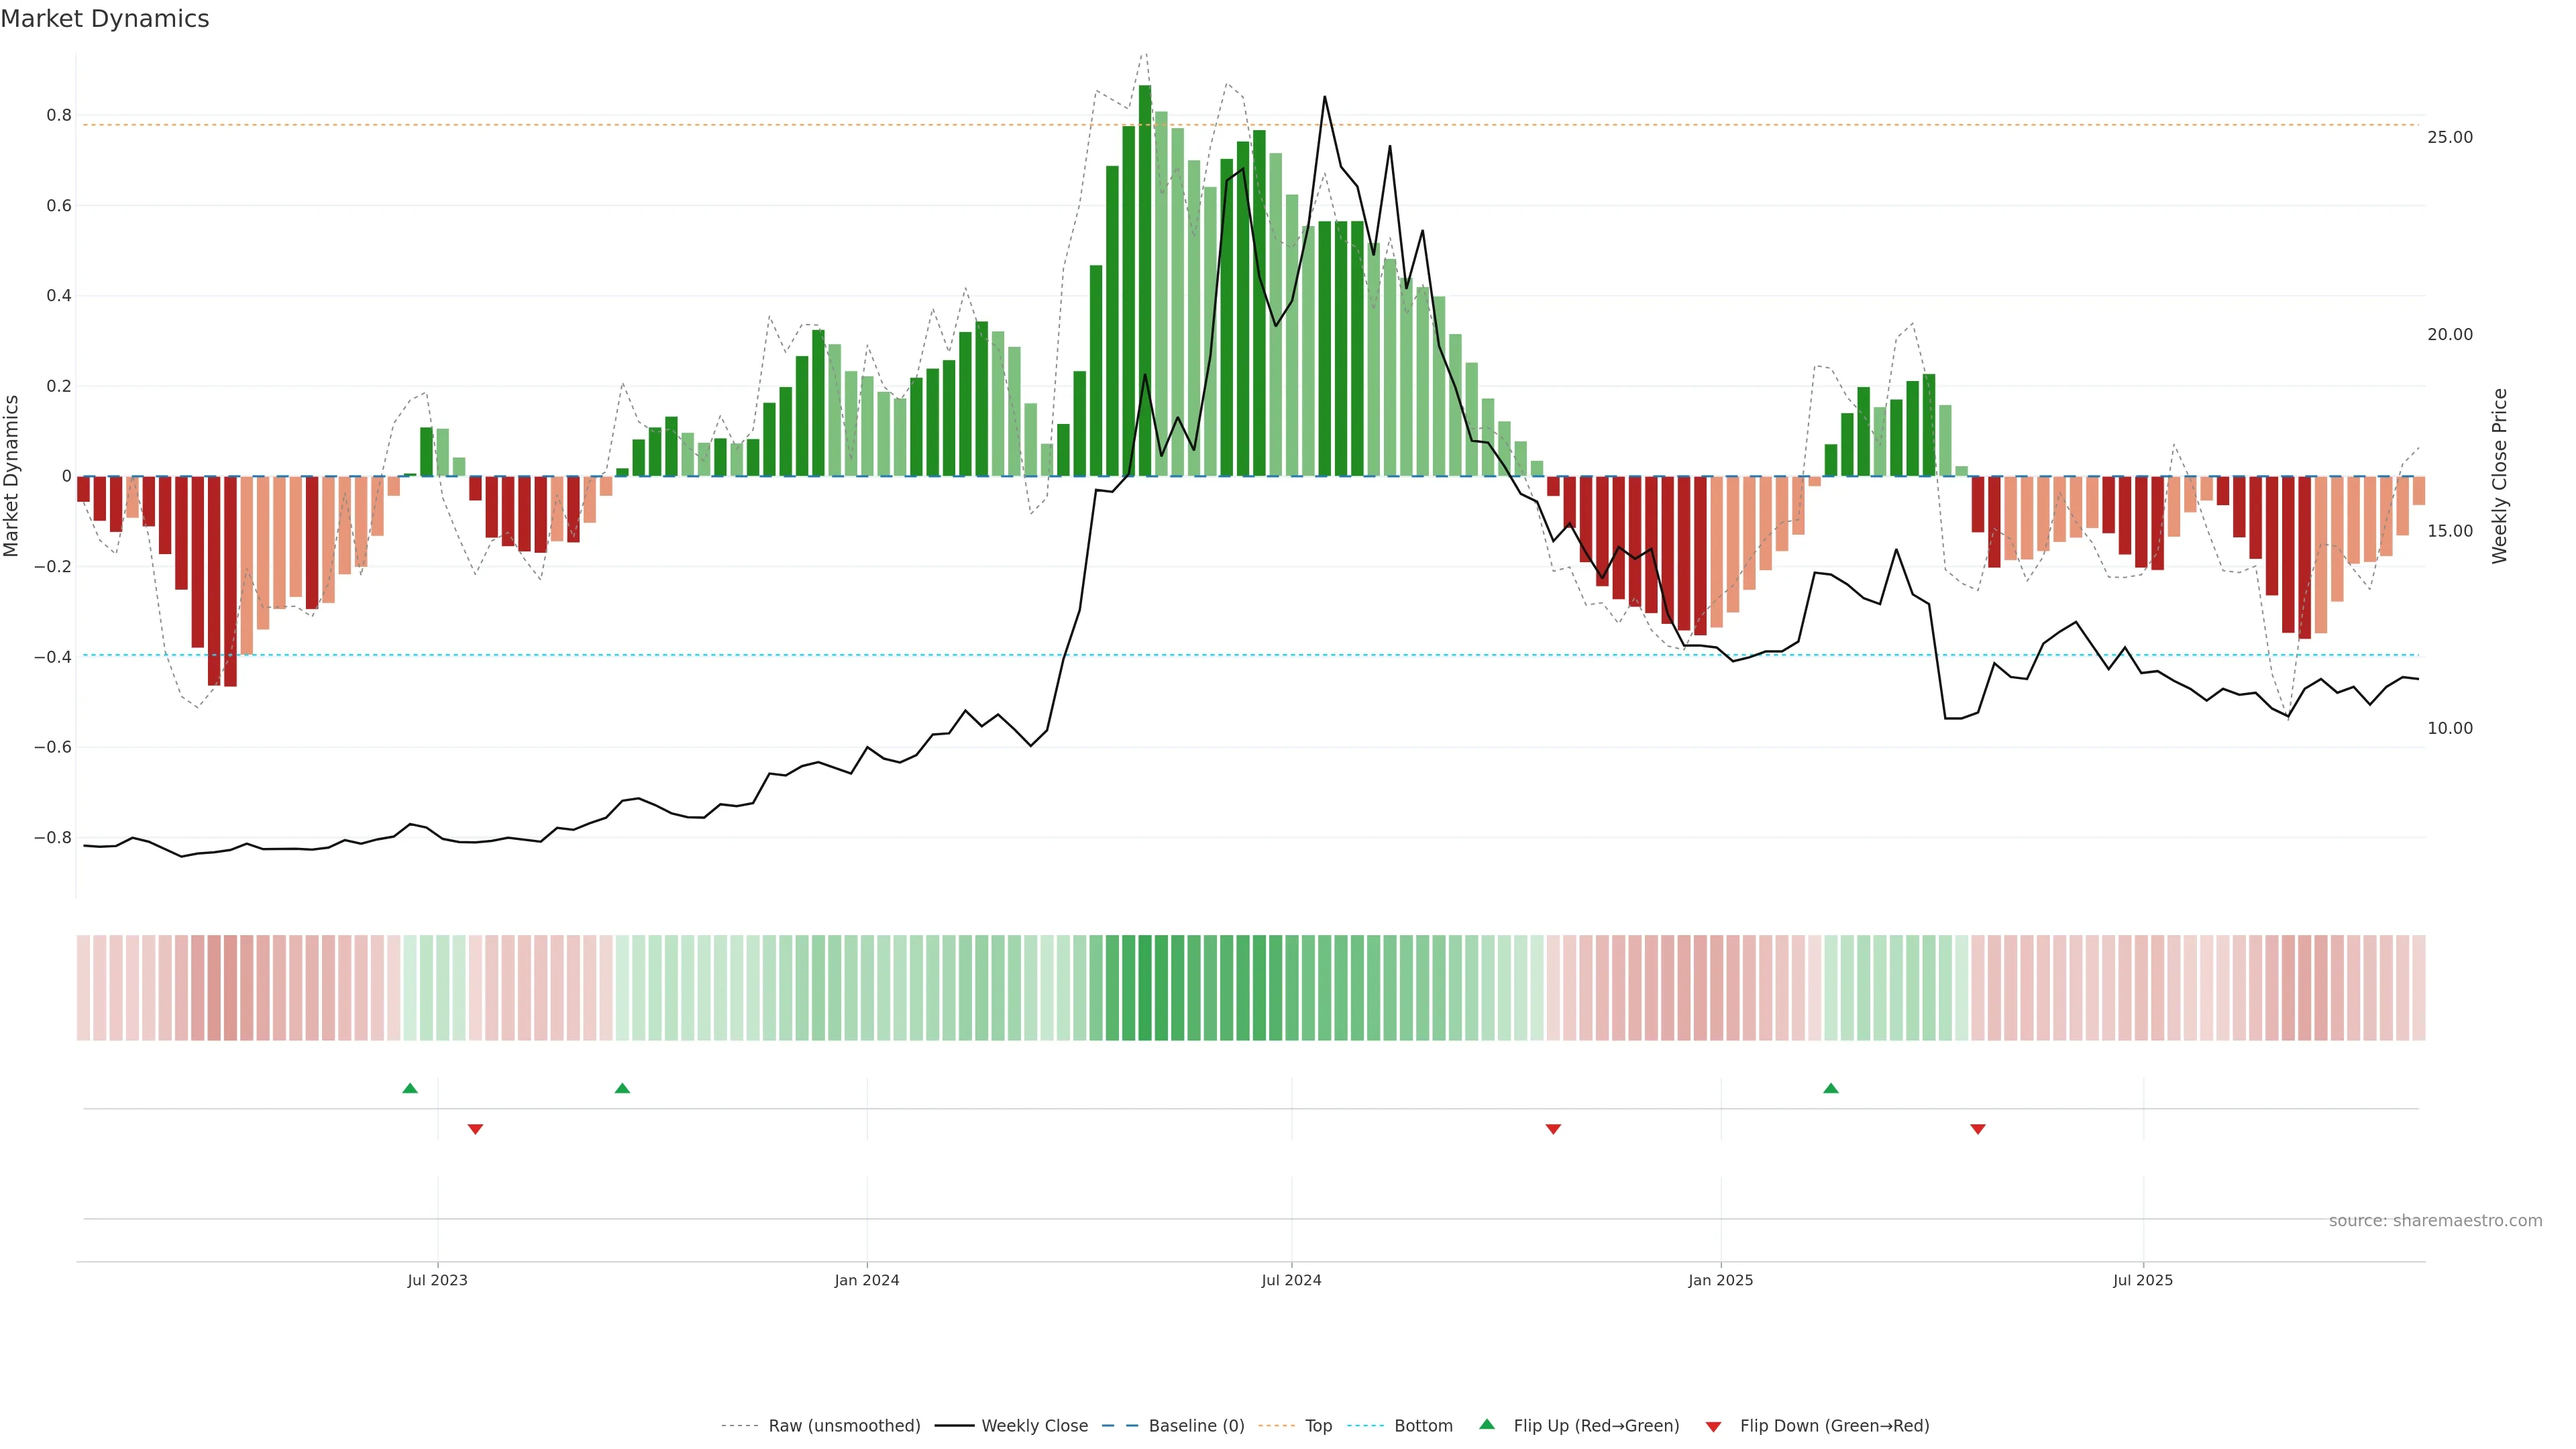
Task: Click the Market Dynamics chart title
Action: coord(105,19)
